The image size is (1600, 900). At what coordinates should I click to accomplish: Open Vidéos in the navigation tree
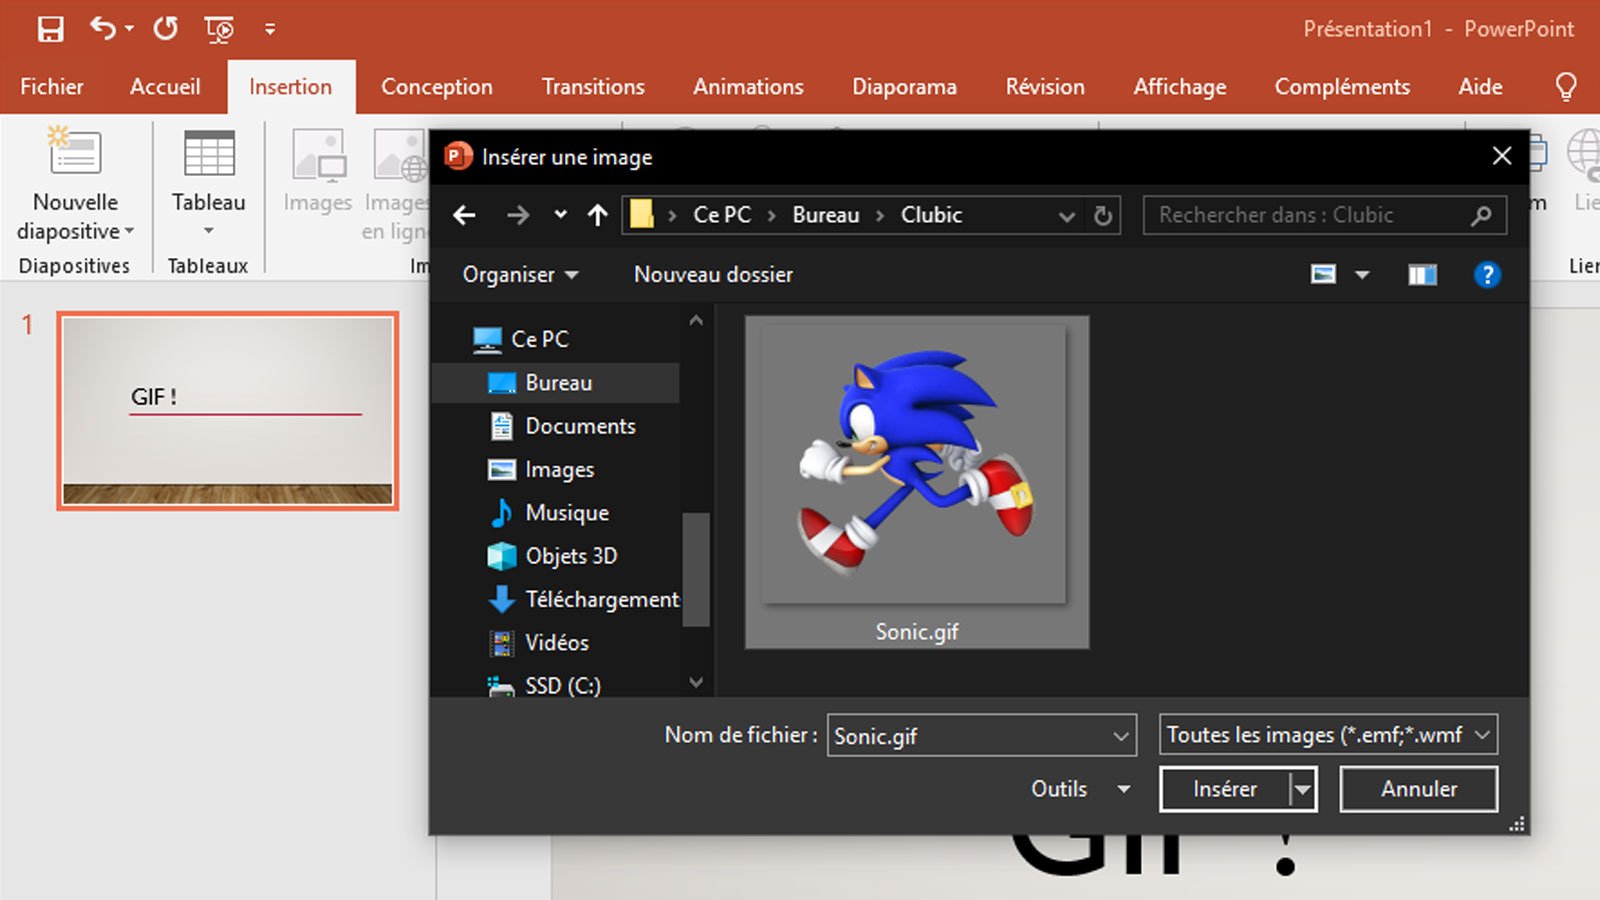557,643
